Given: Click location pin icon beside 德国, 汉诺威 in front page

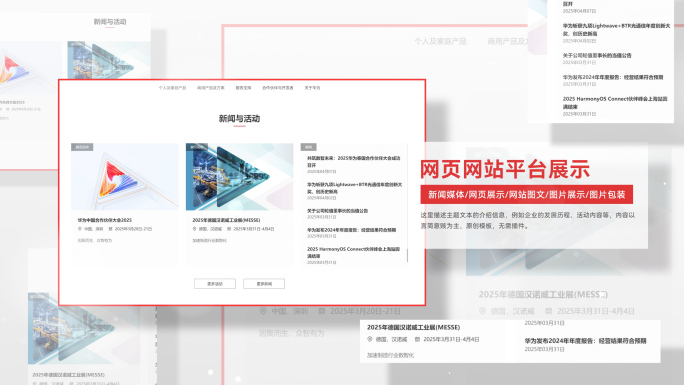Looking at the screenshot, I should pyautogui.click(x=194, y=229).
